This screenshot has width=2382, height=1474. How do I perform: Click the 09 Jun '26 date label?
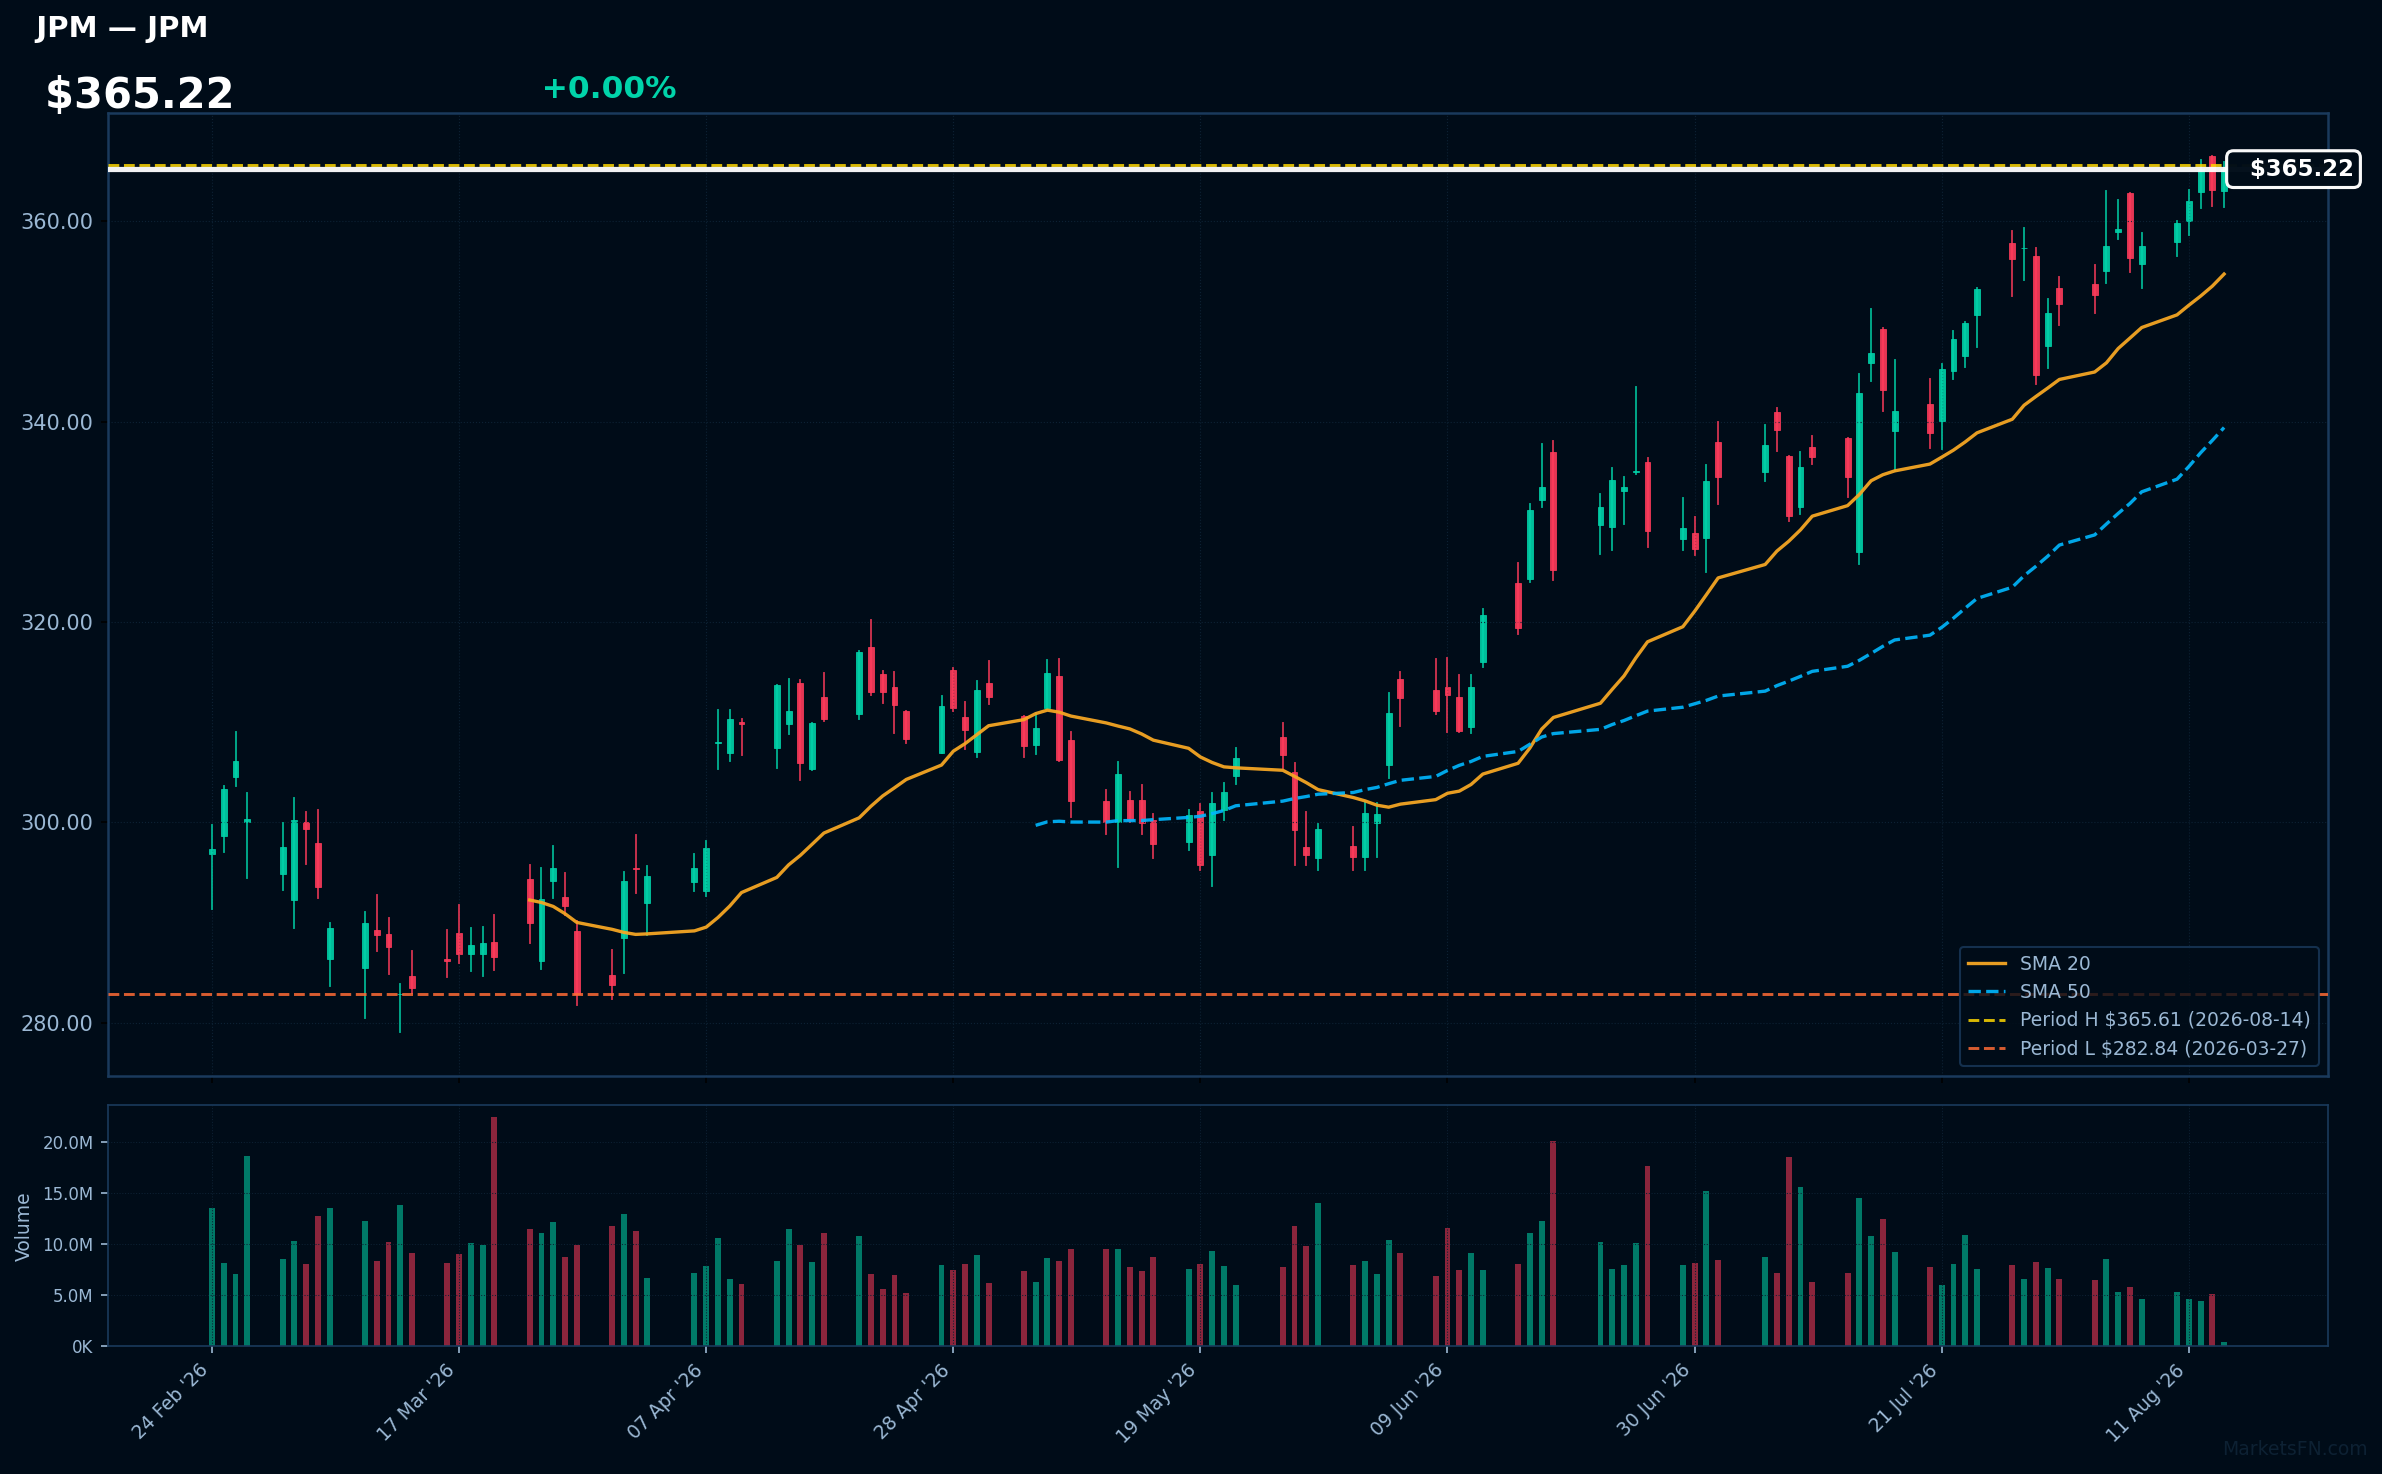click(1407, 1400)
